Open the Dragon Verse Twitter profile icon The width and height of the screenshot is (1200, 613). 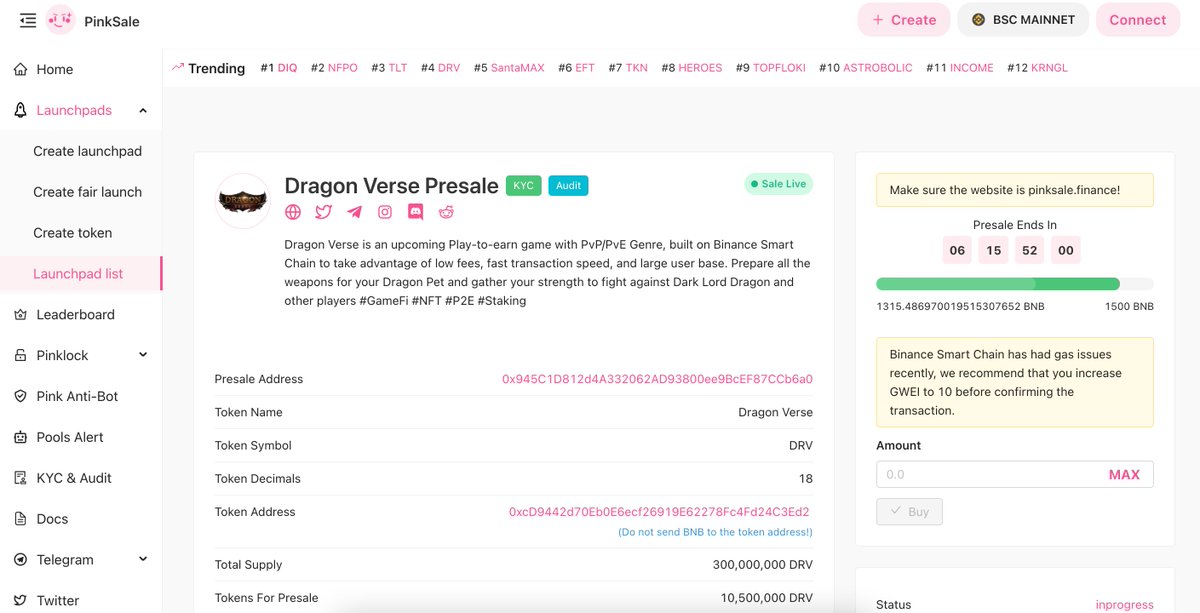(x=323, y=212)
